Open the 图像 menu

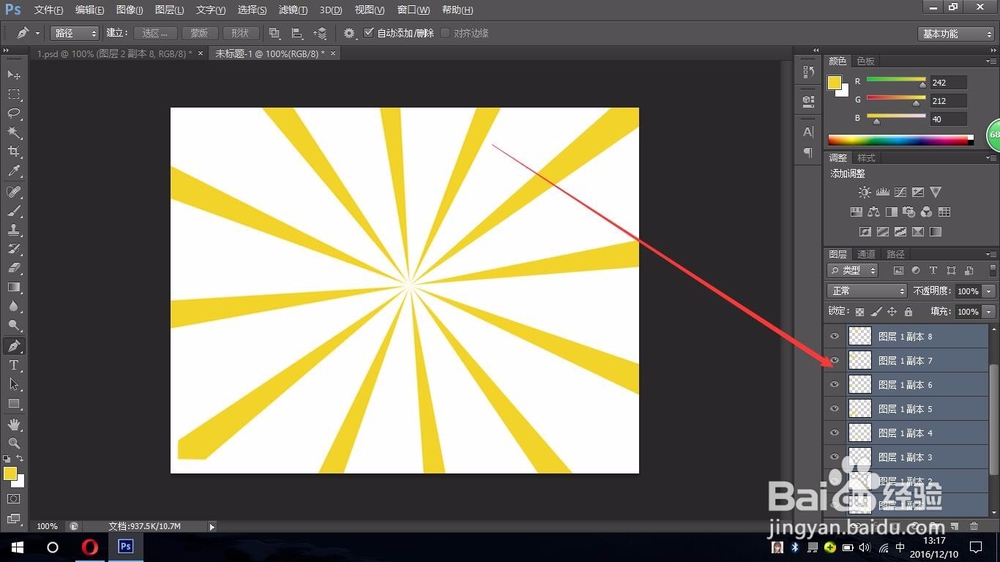click(x=129, y=10)
